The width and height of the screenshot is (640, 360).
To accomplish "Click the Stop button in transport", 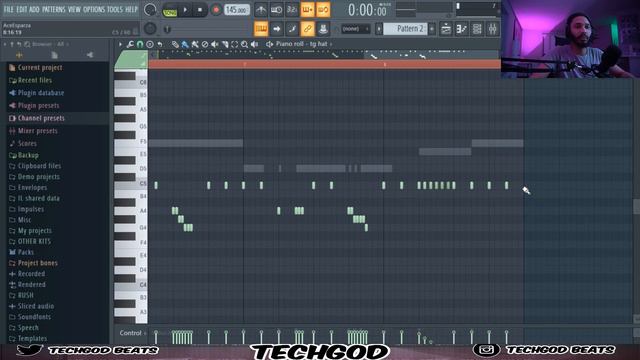I will (200, 9).
